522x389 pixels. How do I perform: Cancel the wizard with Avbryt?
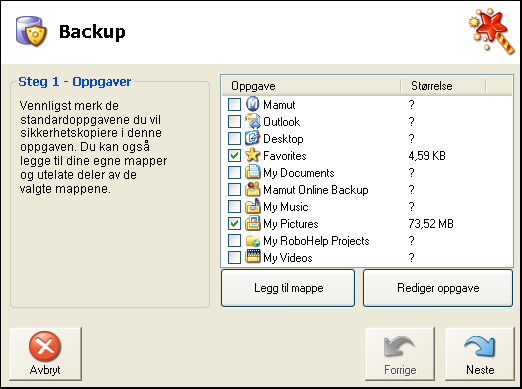point(46,354)
